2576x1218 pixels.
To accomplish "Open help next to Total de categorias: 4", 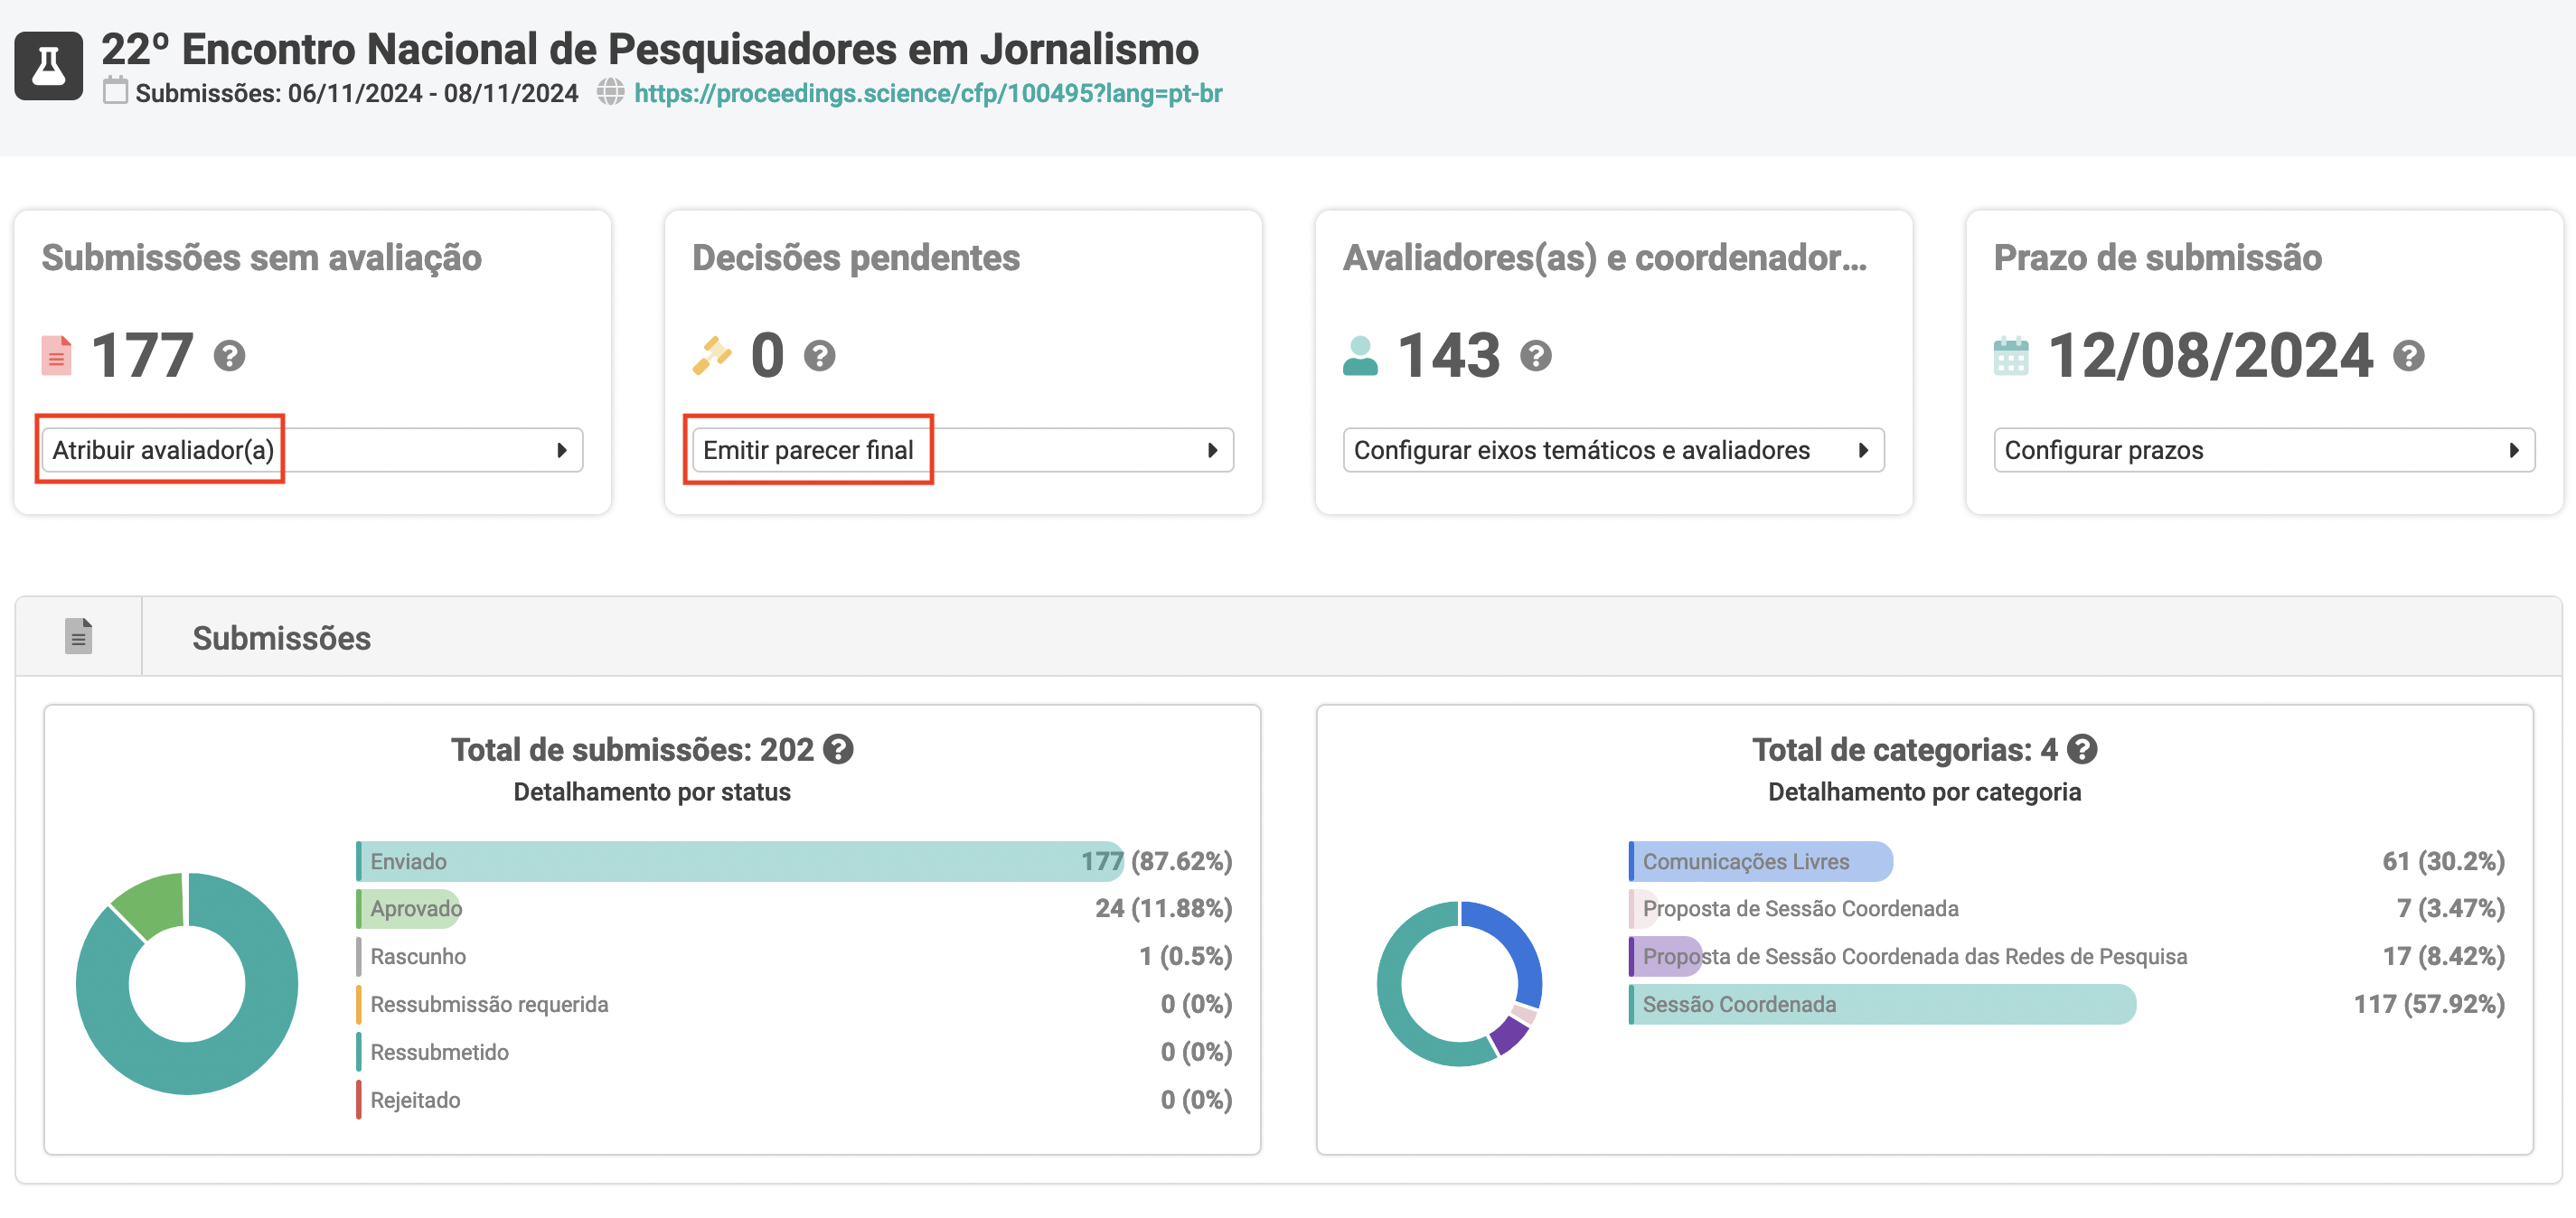I will 2082,749.
